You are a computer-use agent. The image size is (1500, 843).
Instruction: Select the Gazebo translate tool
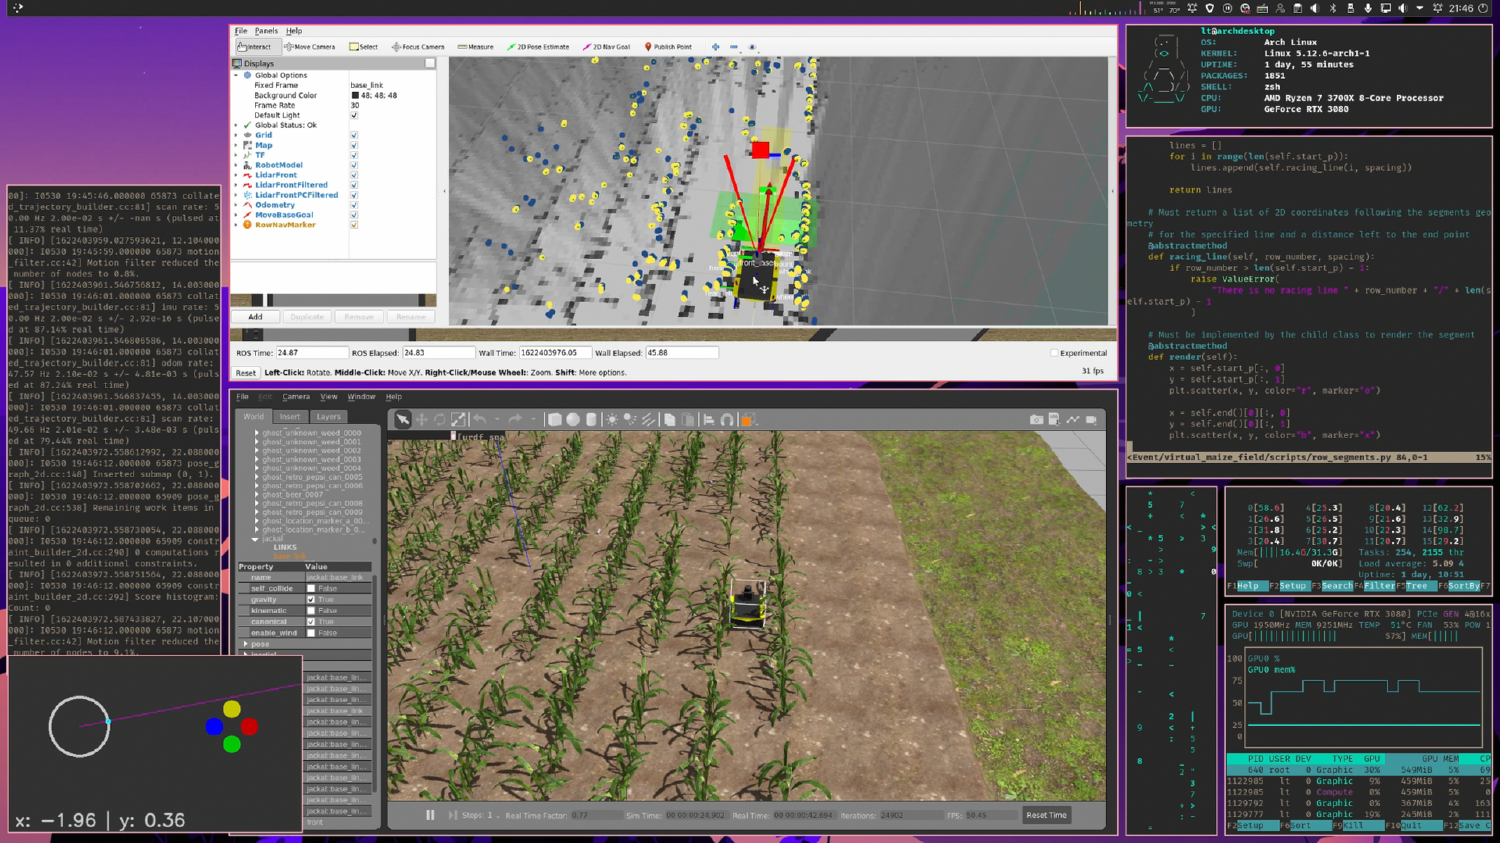coord(421,419)
